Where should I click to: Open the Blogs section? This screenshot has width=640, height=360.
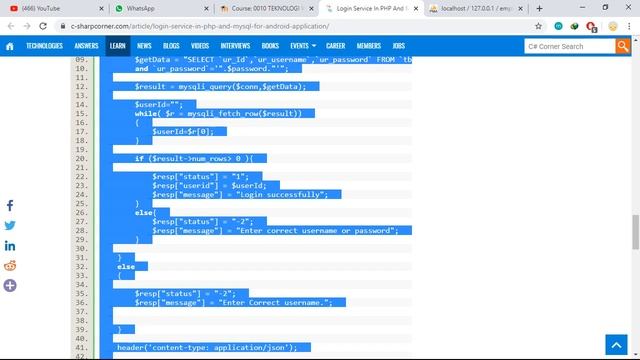[171, 46]
